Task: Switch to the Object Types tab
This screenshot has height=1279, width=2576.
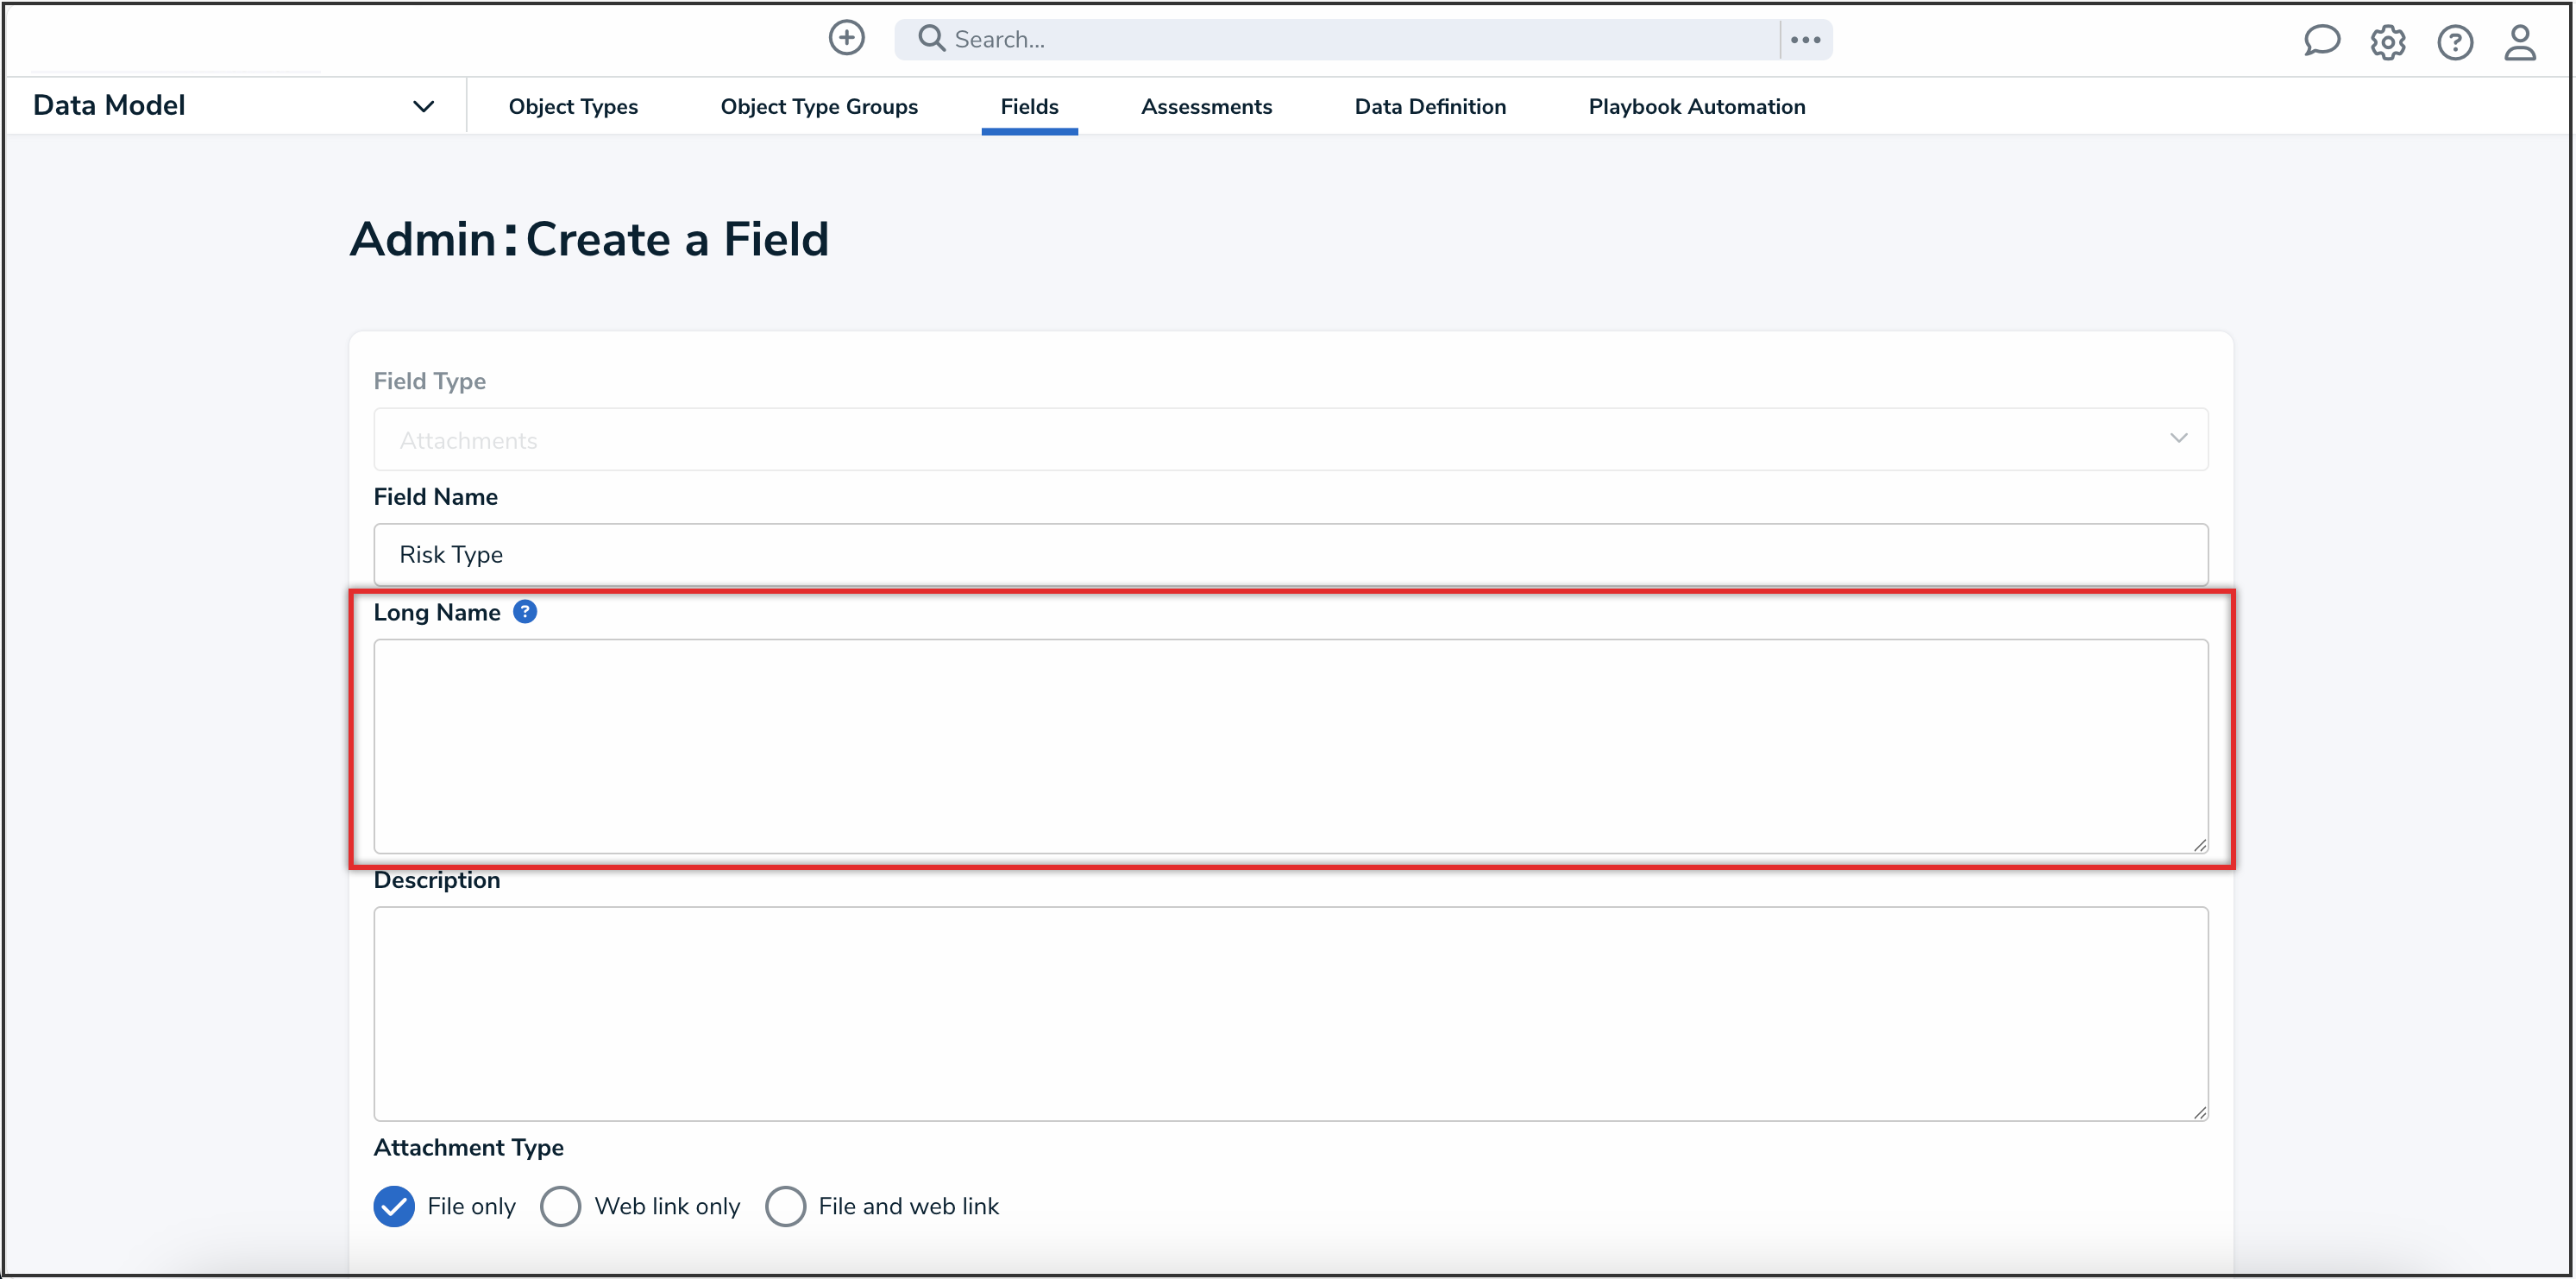Action: click(x=573, y=106)
